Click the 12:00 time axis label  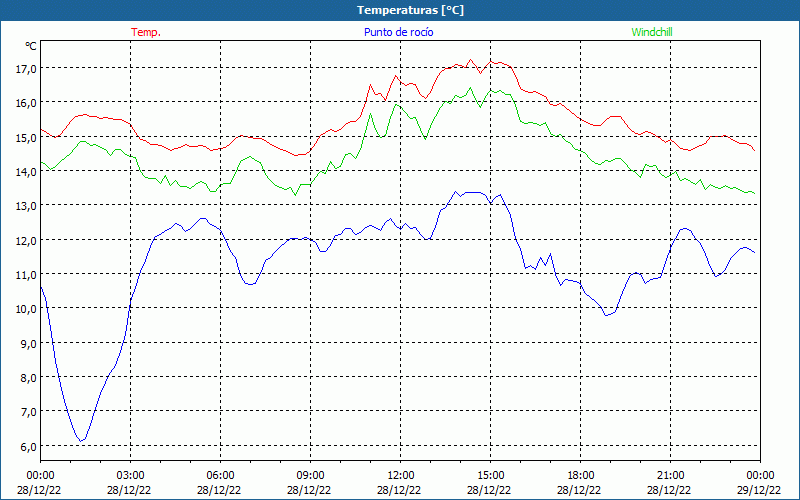[401, 476]
